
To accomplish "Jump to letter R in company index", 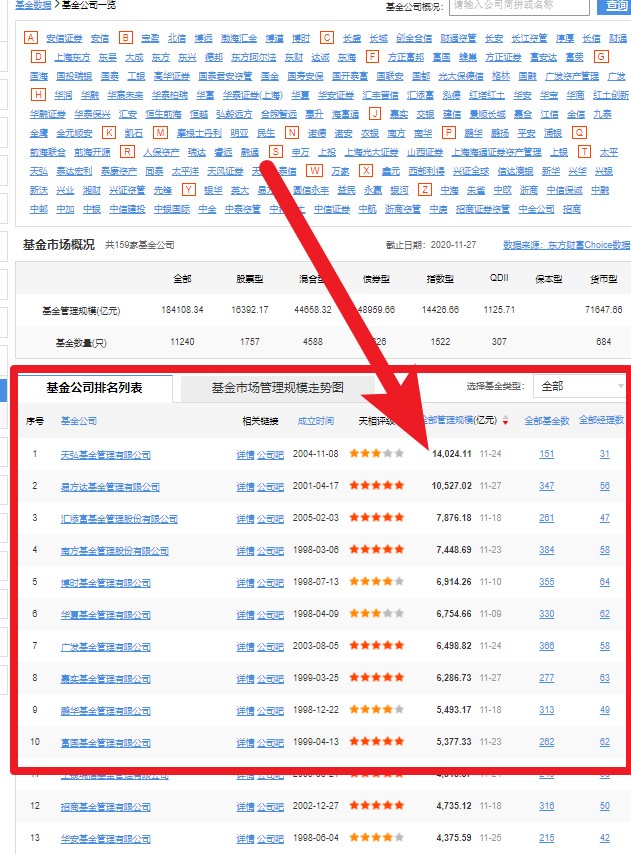I will tap(127, 151).
